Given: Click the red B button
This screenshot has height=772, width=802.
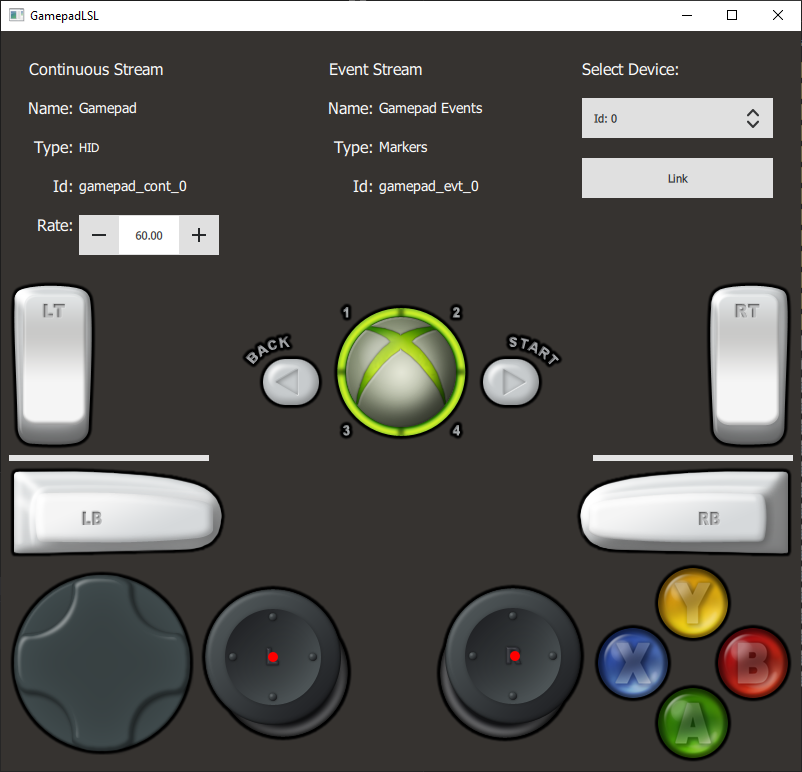Looking at the screenshot, I should click(752, 663).
